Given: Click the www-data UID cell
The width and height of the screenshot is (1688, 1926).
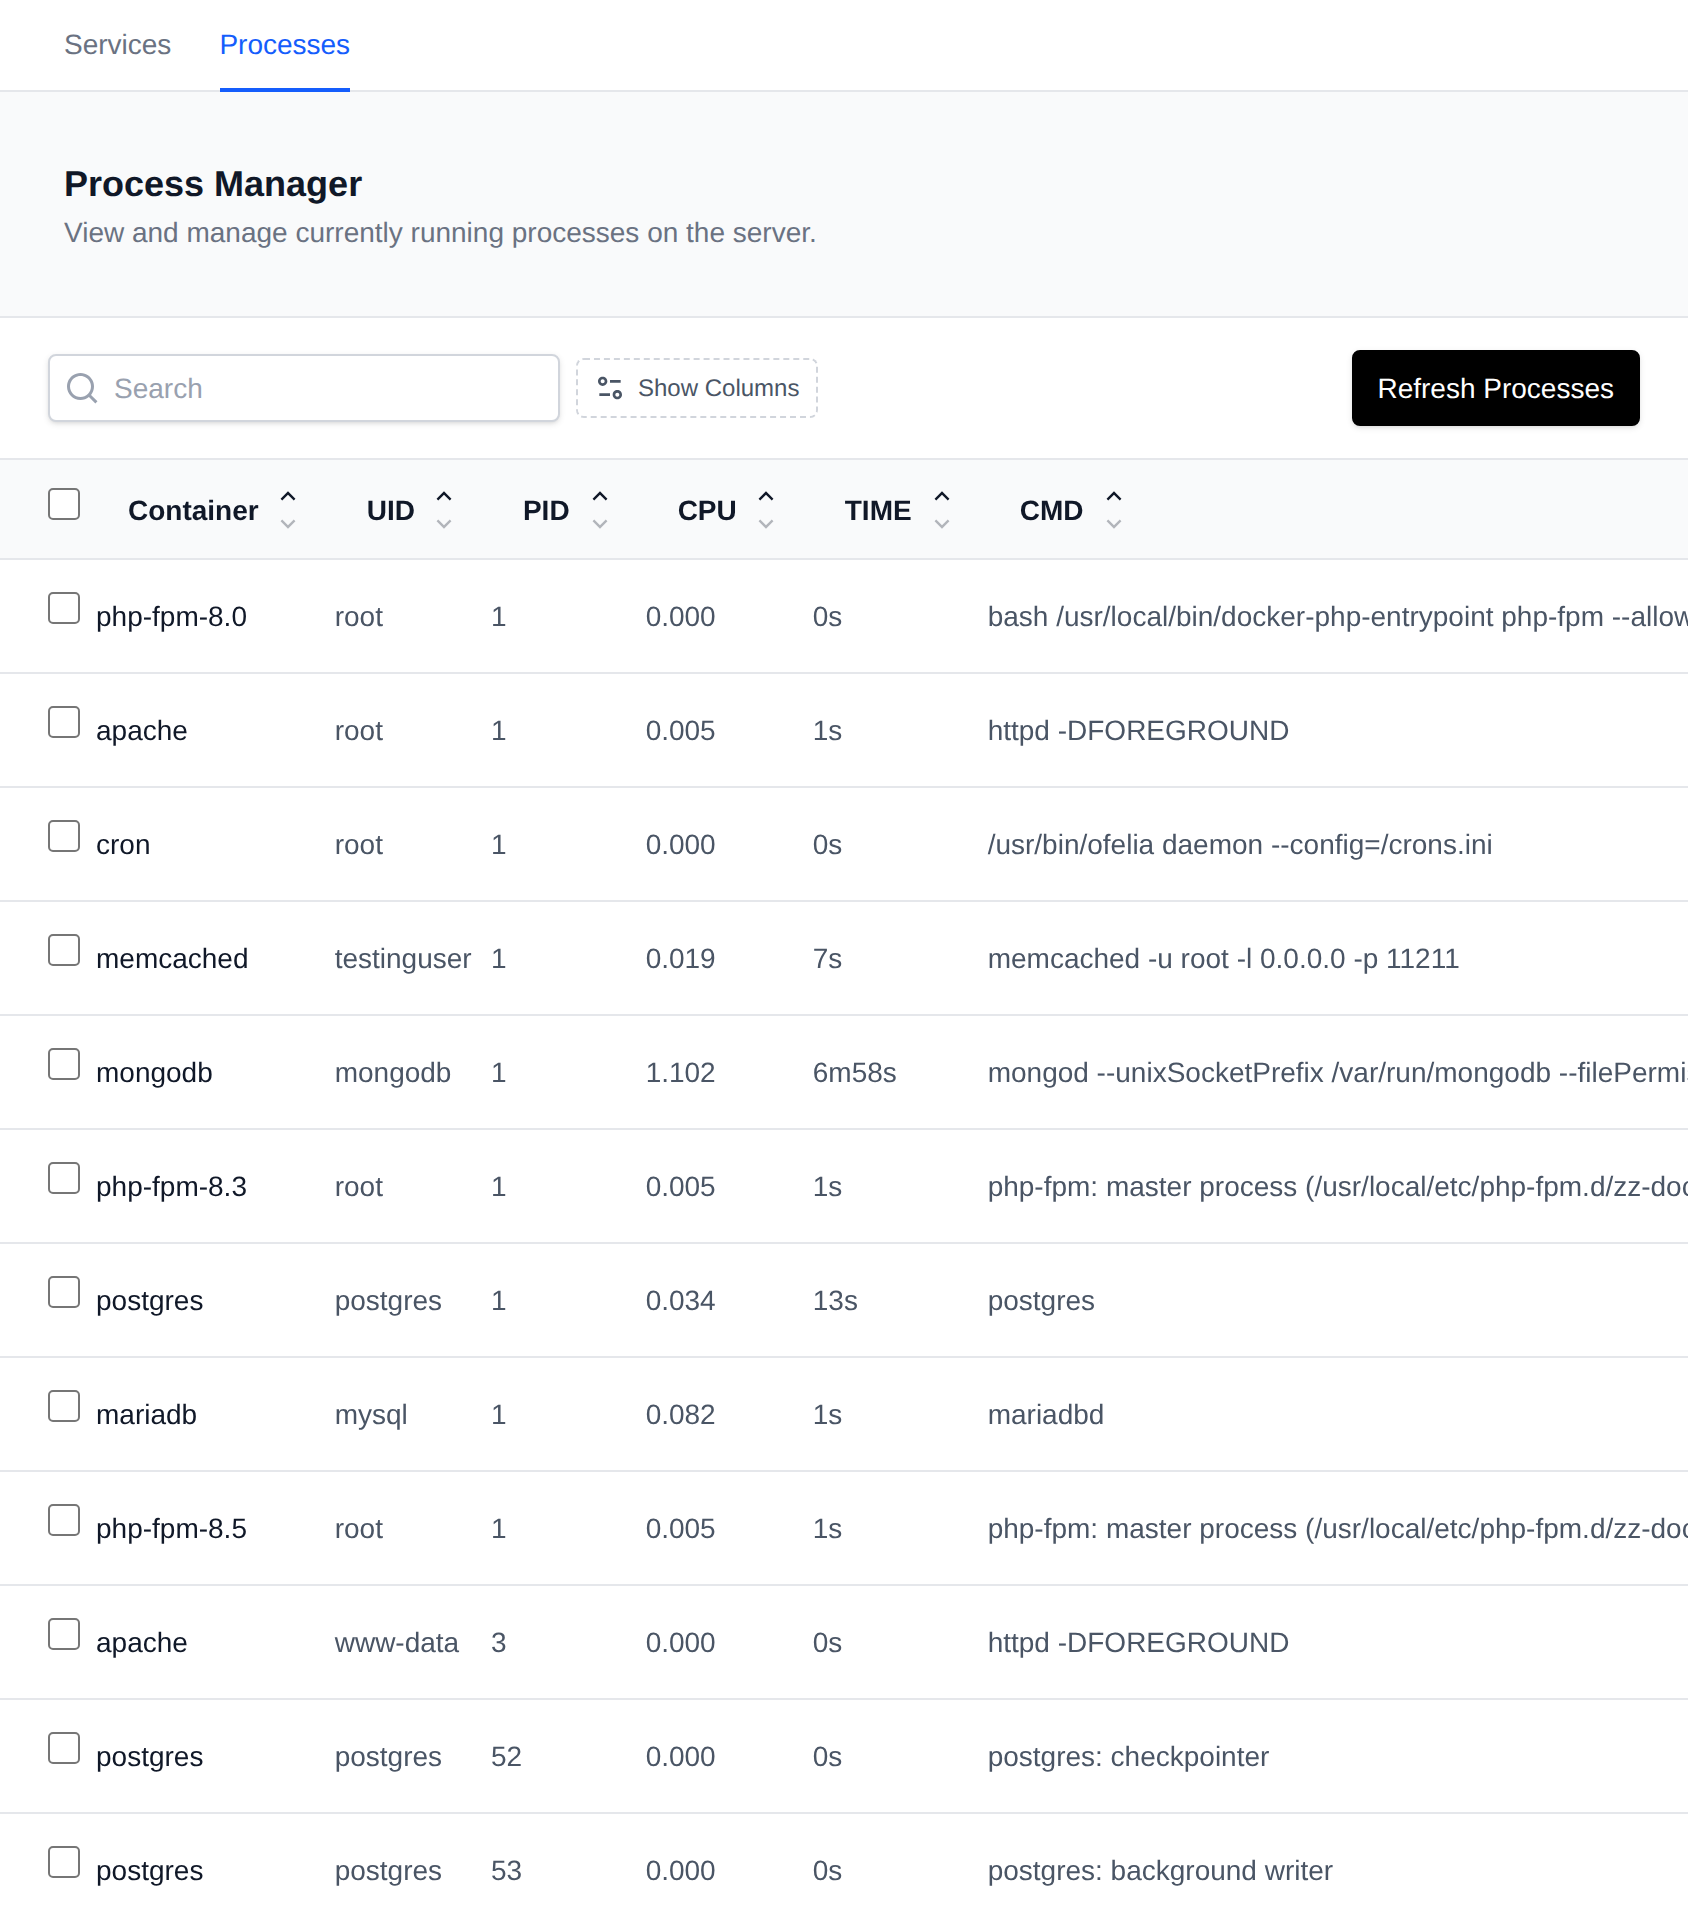Looking at the screenshot, I should (x=396, y=1643).
